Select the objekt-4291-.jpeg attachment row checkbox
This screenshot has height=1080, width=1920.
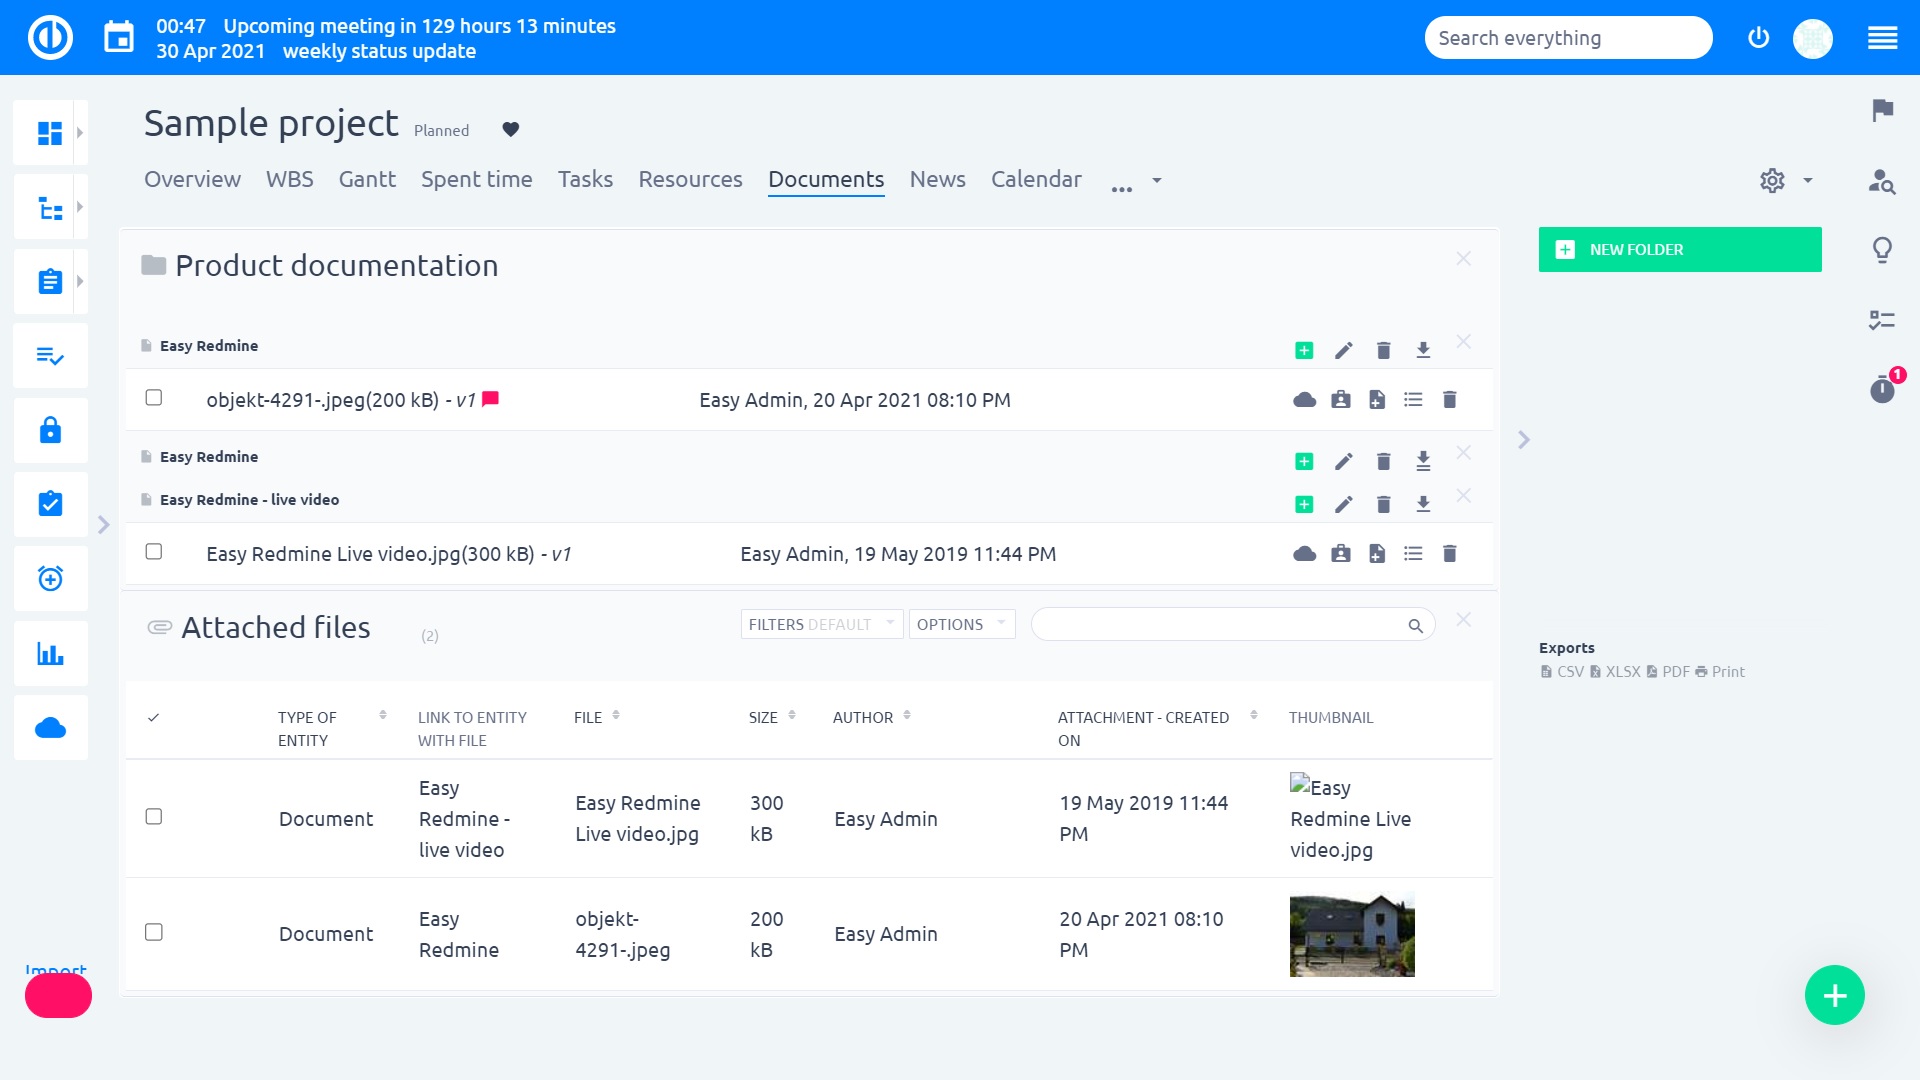(x=154, y=932)
